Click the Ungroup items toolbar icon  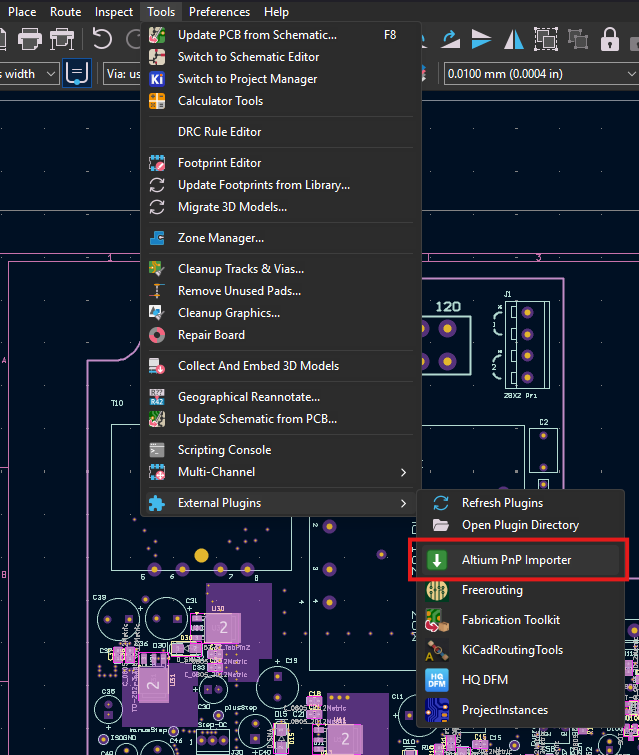[578, 39]
